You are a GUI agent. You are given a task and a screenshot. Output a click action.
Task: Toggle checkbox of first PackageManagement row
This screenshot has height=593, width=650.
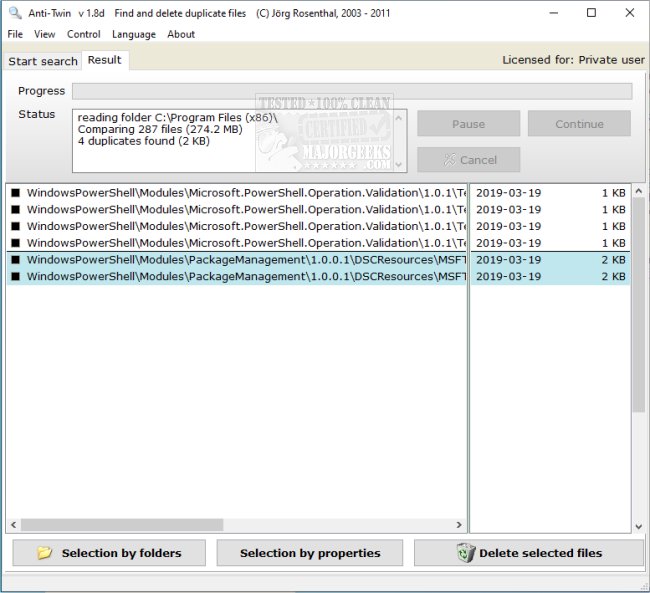pos(15,260)
